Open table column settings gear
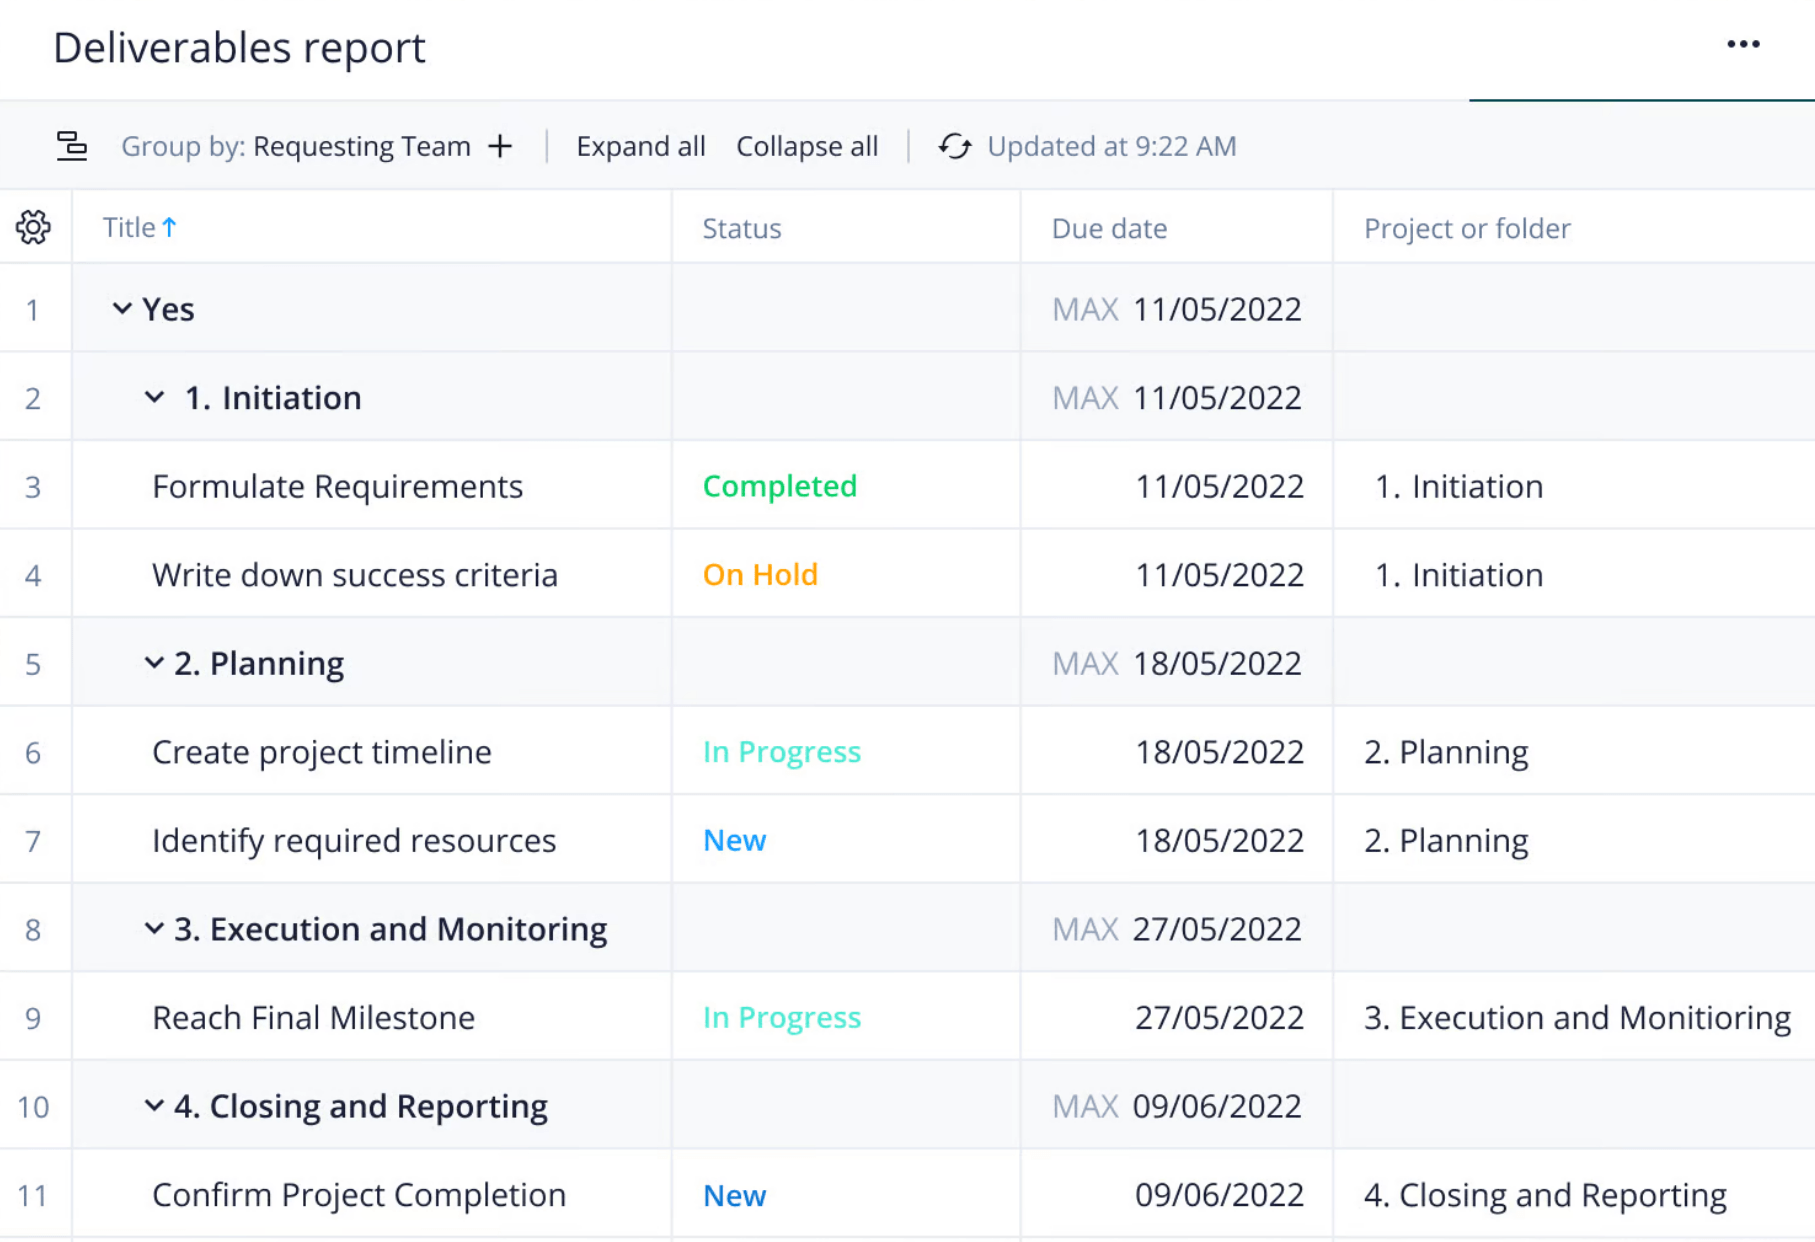 (x=34, y=227)
